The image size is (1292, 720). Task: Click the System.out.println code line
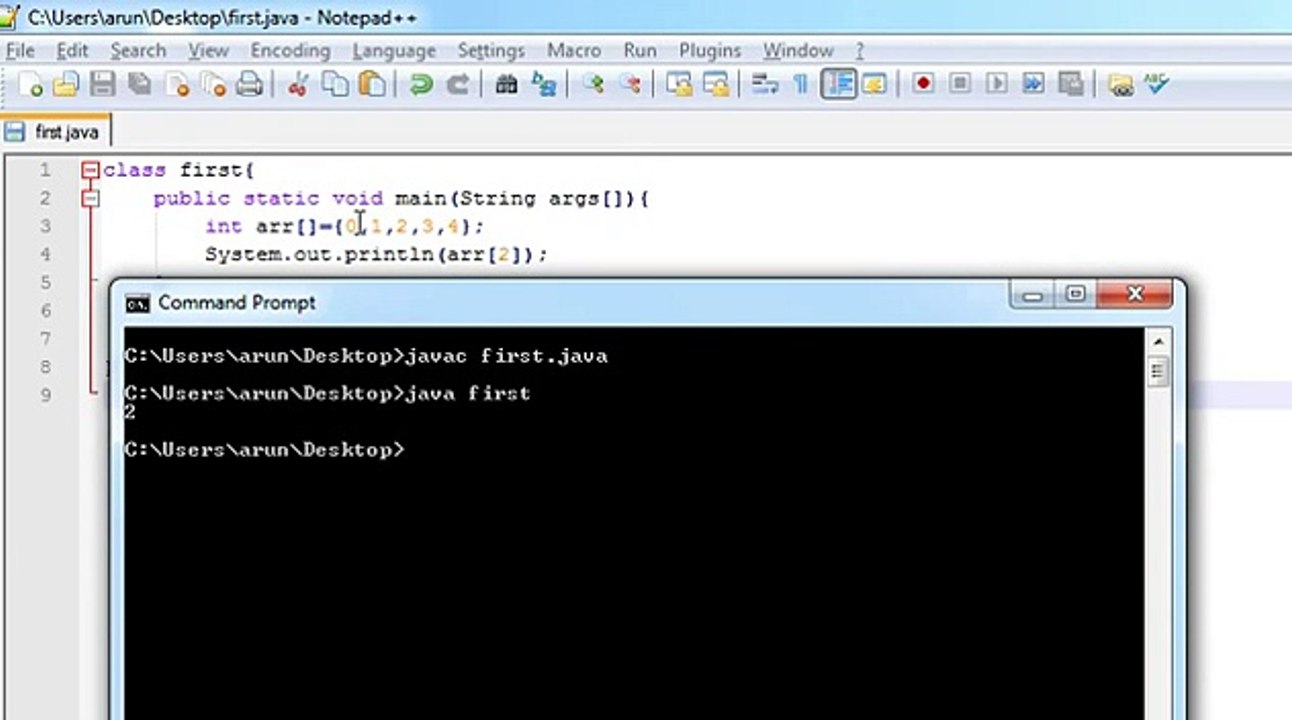pyautogui.click(x=376, y=255)
